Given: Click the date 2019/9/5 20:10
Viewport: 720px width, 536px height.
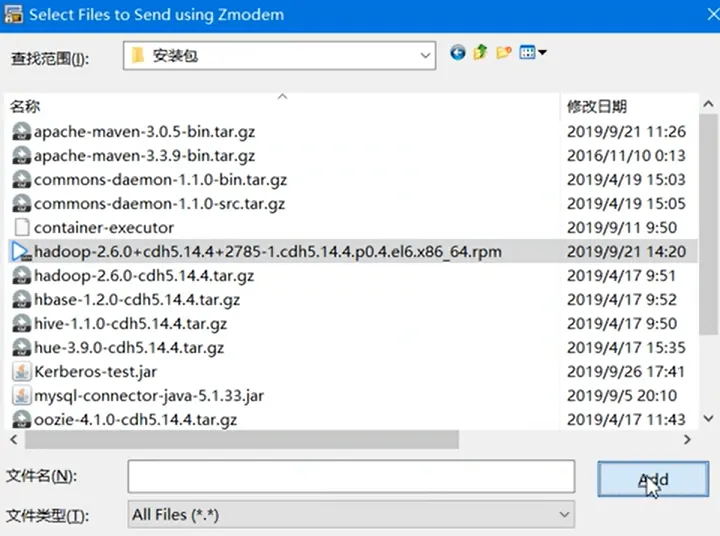Looking at the screenshot, I should (622, 395).
